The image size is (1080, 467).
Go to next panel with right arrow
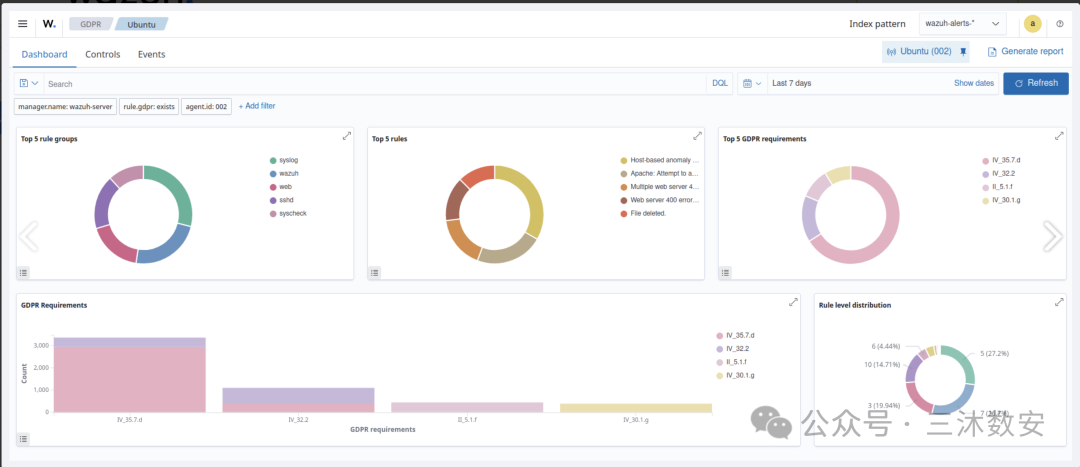click(x=1053, y=236)
